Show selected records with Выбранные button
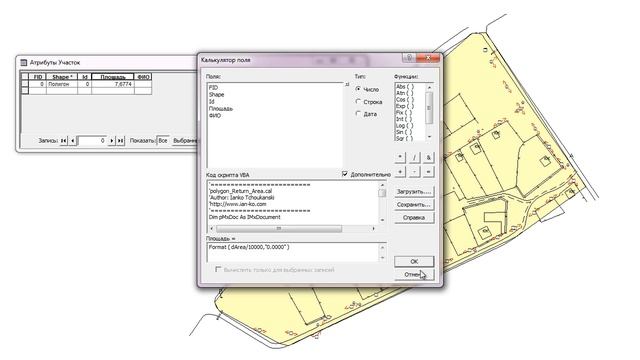 point(185,140)
